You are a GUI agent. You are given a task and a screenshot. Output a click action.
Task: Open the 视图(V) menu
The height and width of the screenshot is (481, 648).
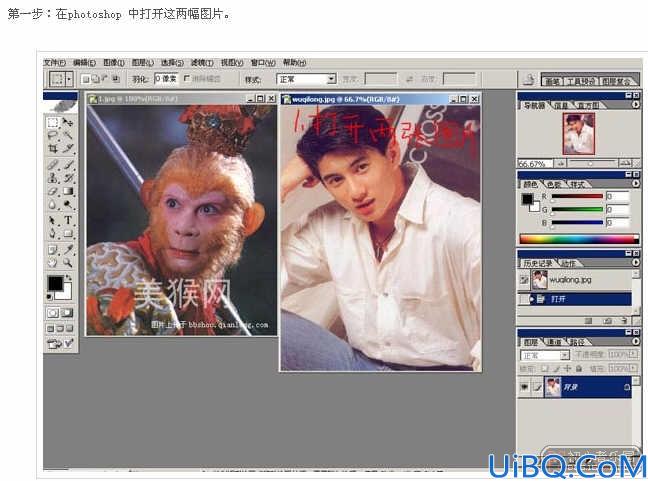coord(232,62)
